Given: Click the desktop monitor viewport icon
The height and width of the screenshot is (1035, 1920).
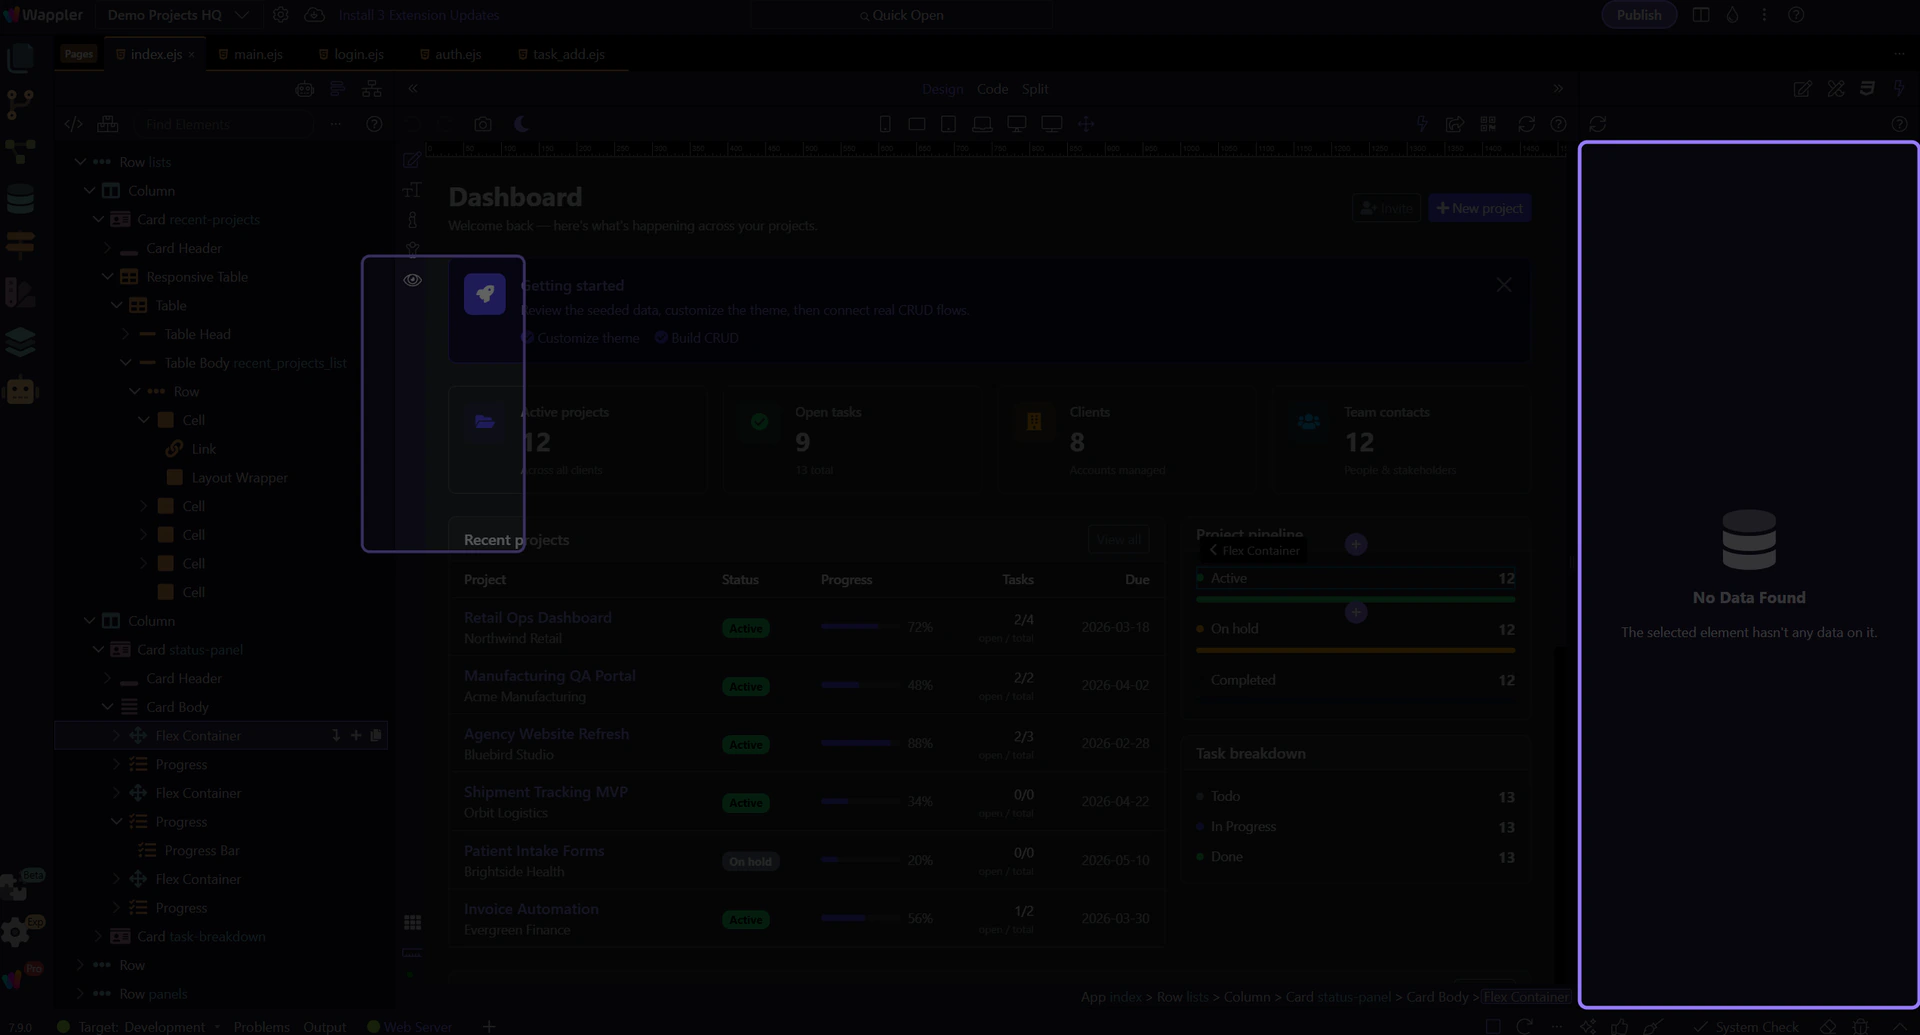Looking at the screenshot, I should tap(1017, 125).
